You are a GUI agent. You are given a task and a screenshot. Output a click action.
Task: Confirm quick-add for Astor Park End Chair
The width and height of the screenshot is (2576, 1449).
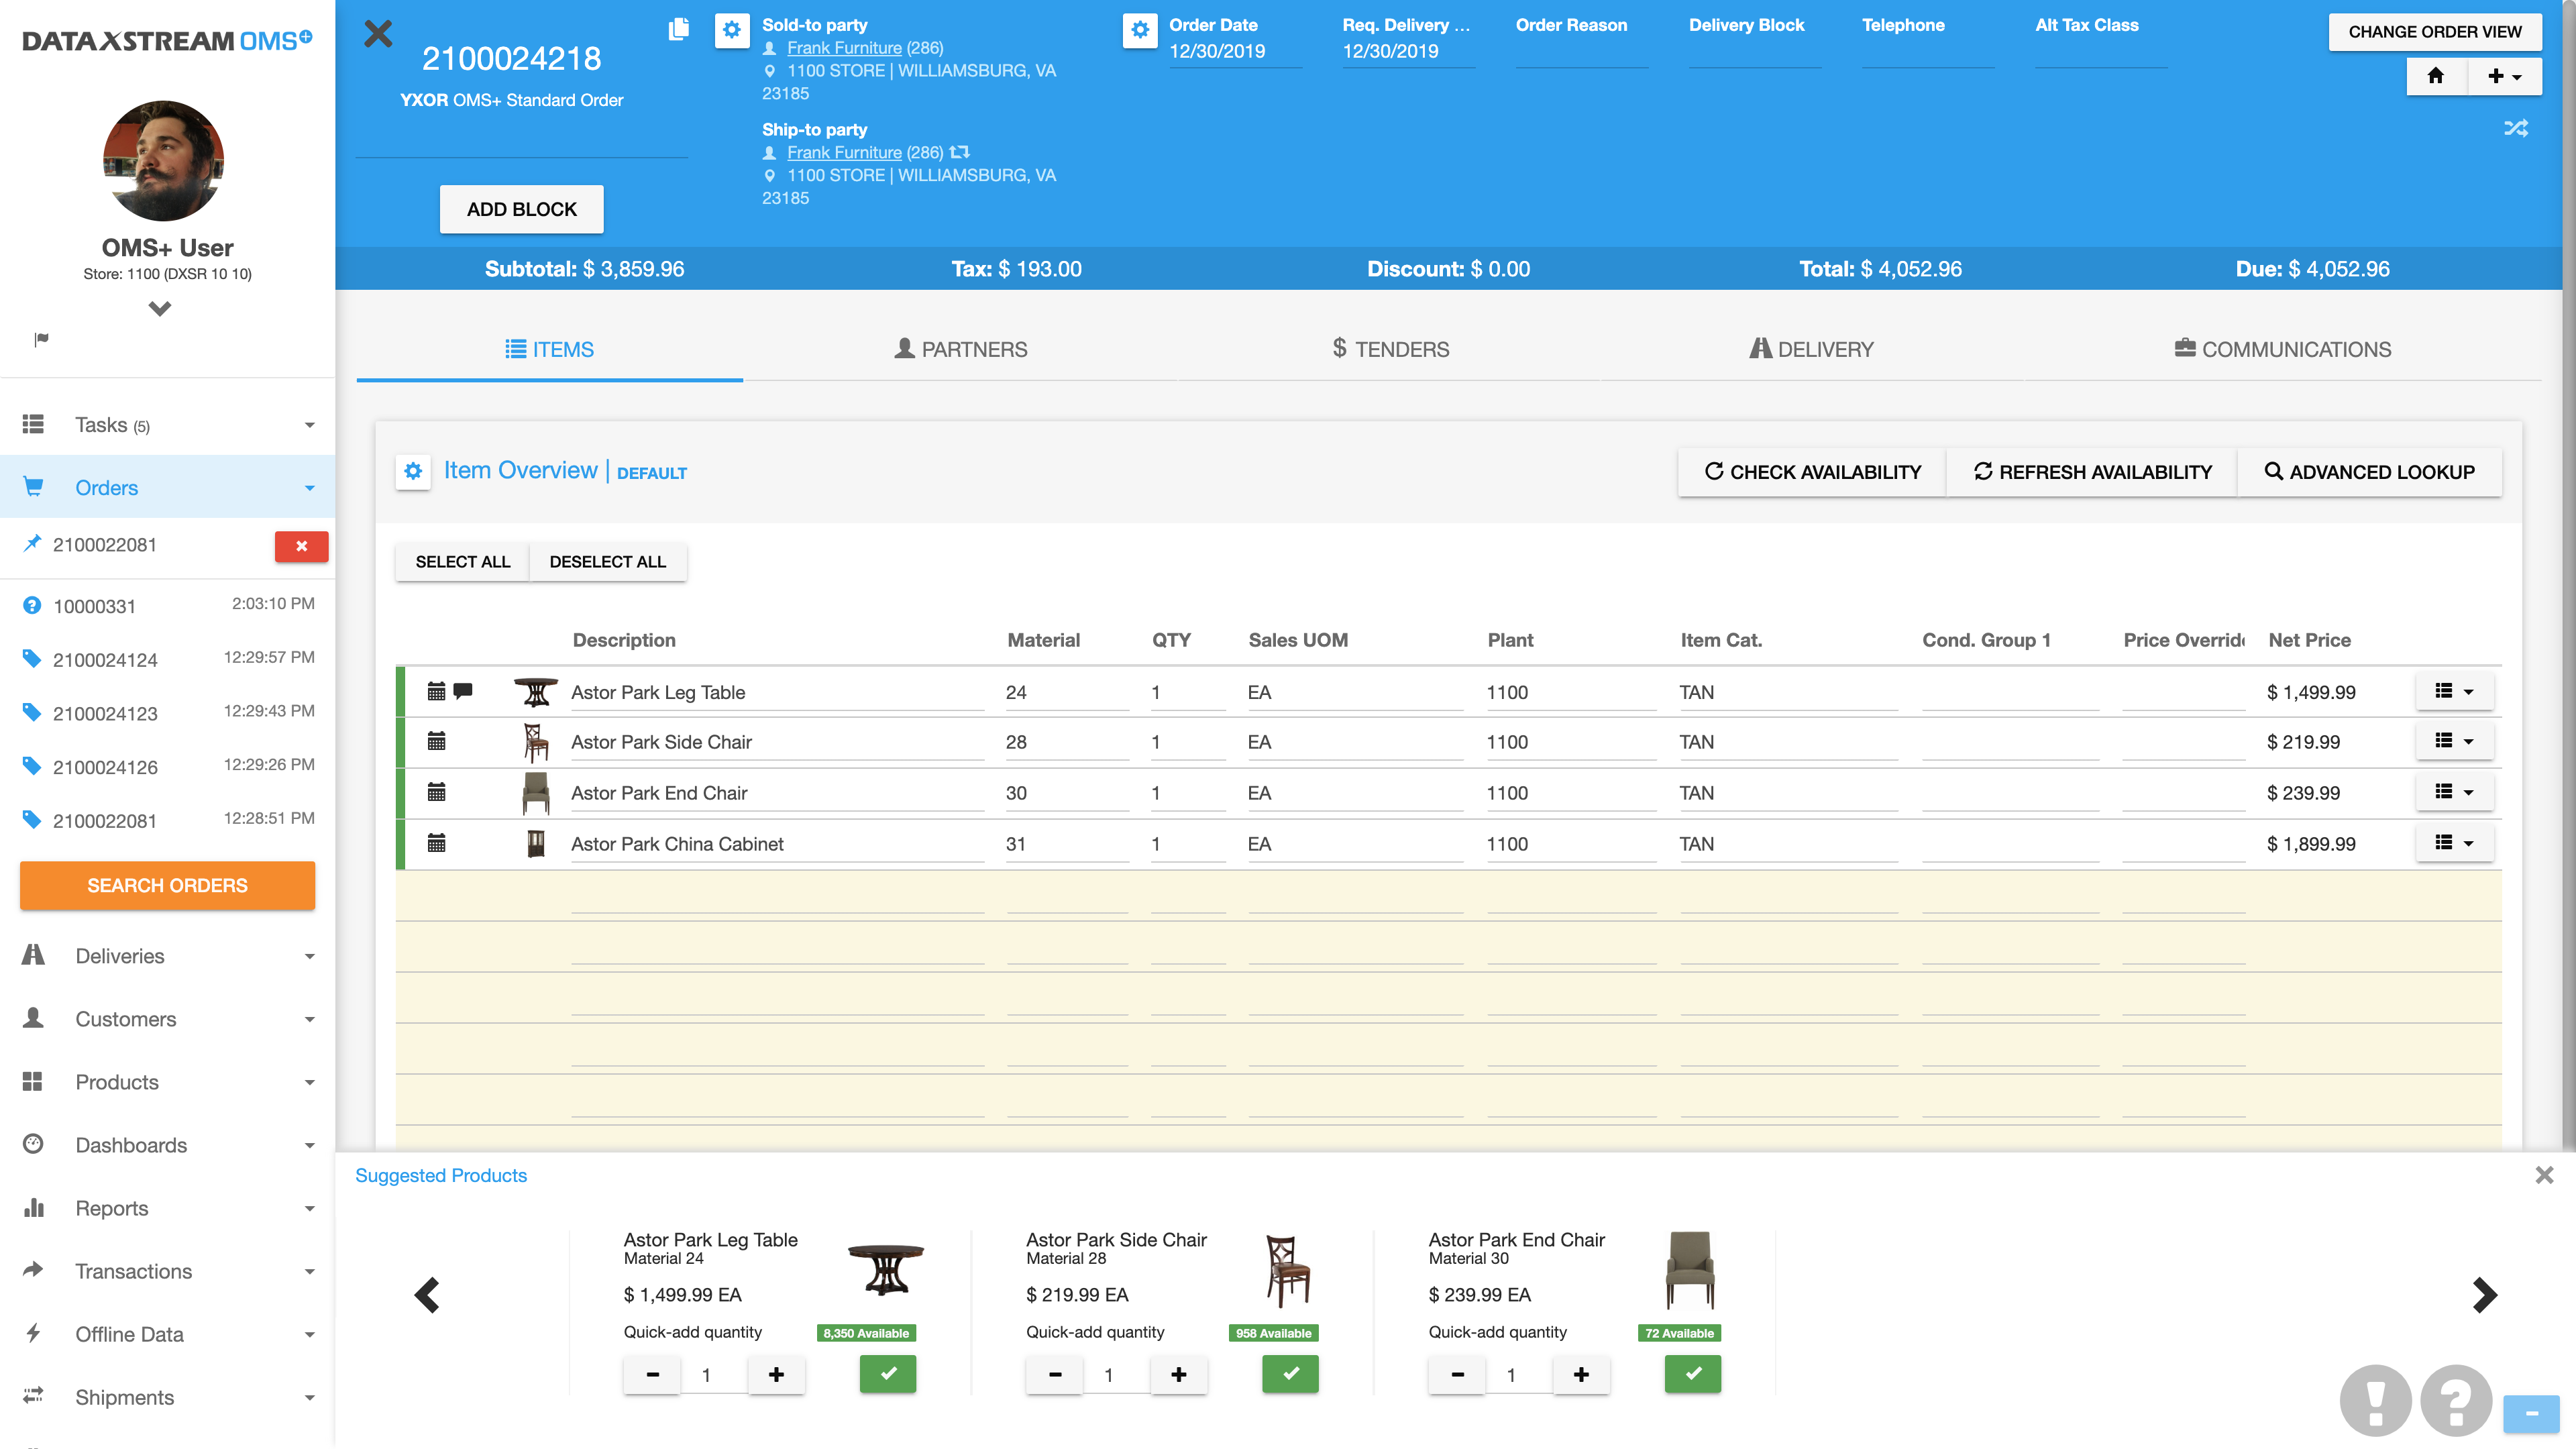click(x=1692, y=1373)
